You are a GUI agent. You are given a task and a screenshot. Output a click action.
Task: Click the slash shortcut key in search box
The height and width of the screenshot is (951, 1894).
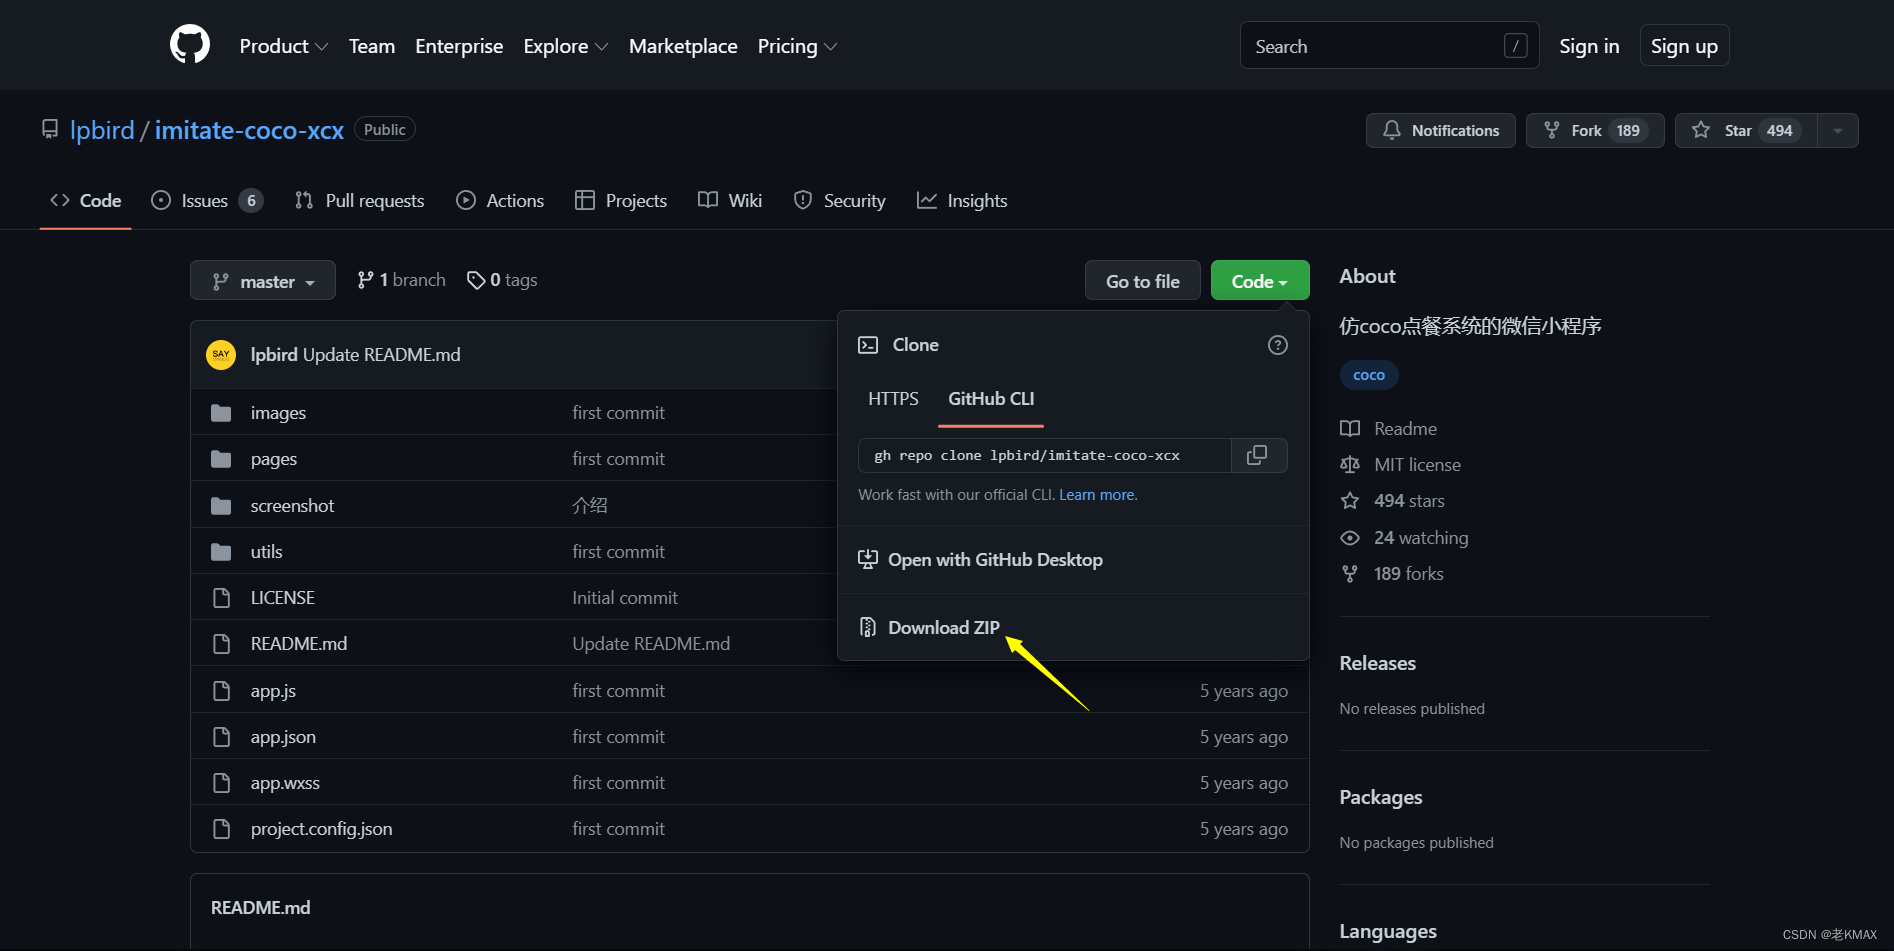pyautogui.click(x=1515, y=46)
